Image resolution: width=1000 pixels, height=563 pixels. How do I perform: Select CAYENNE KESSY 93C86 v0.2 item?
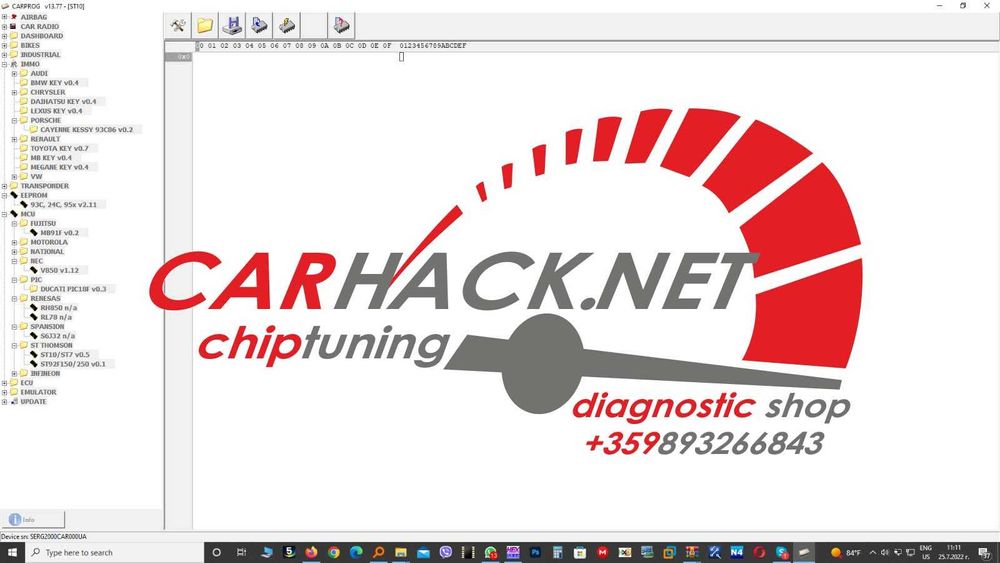(x=87, y=129)
